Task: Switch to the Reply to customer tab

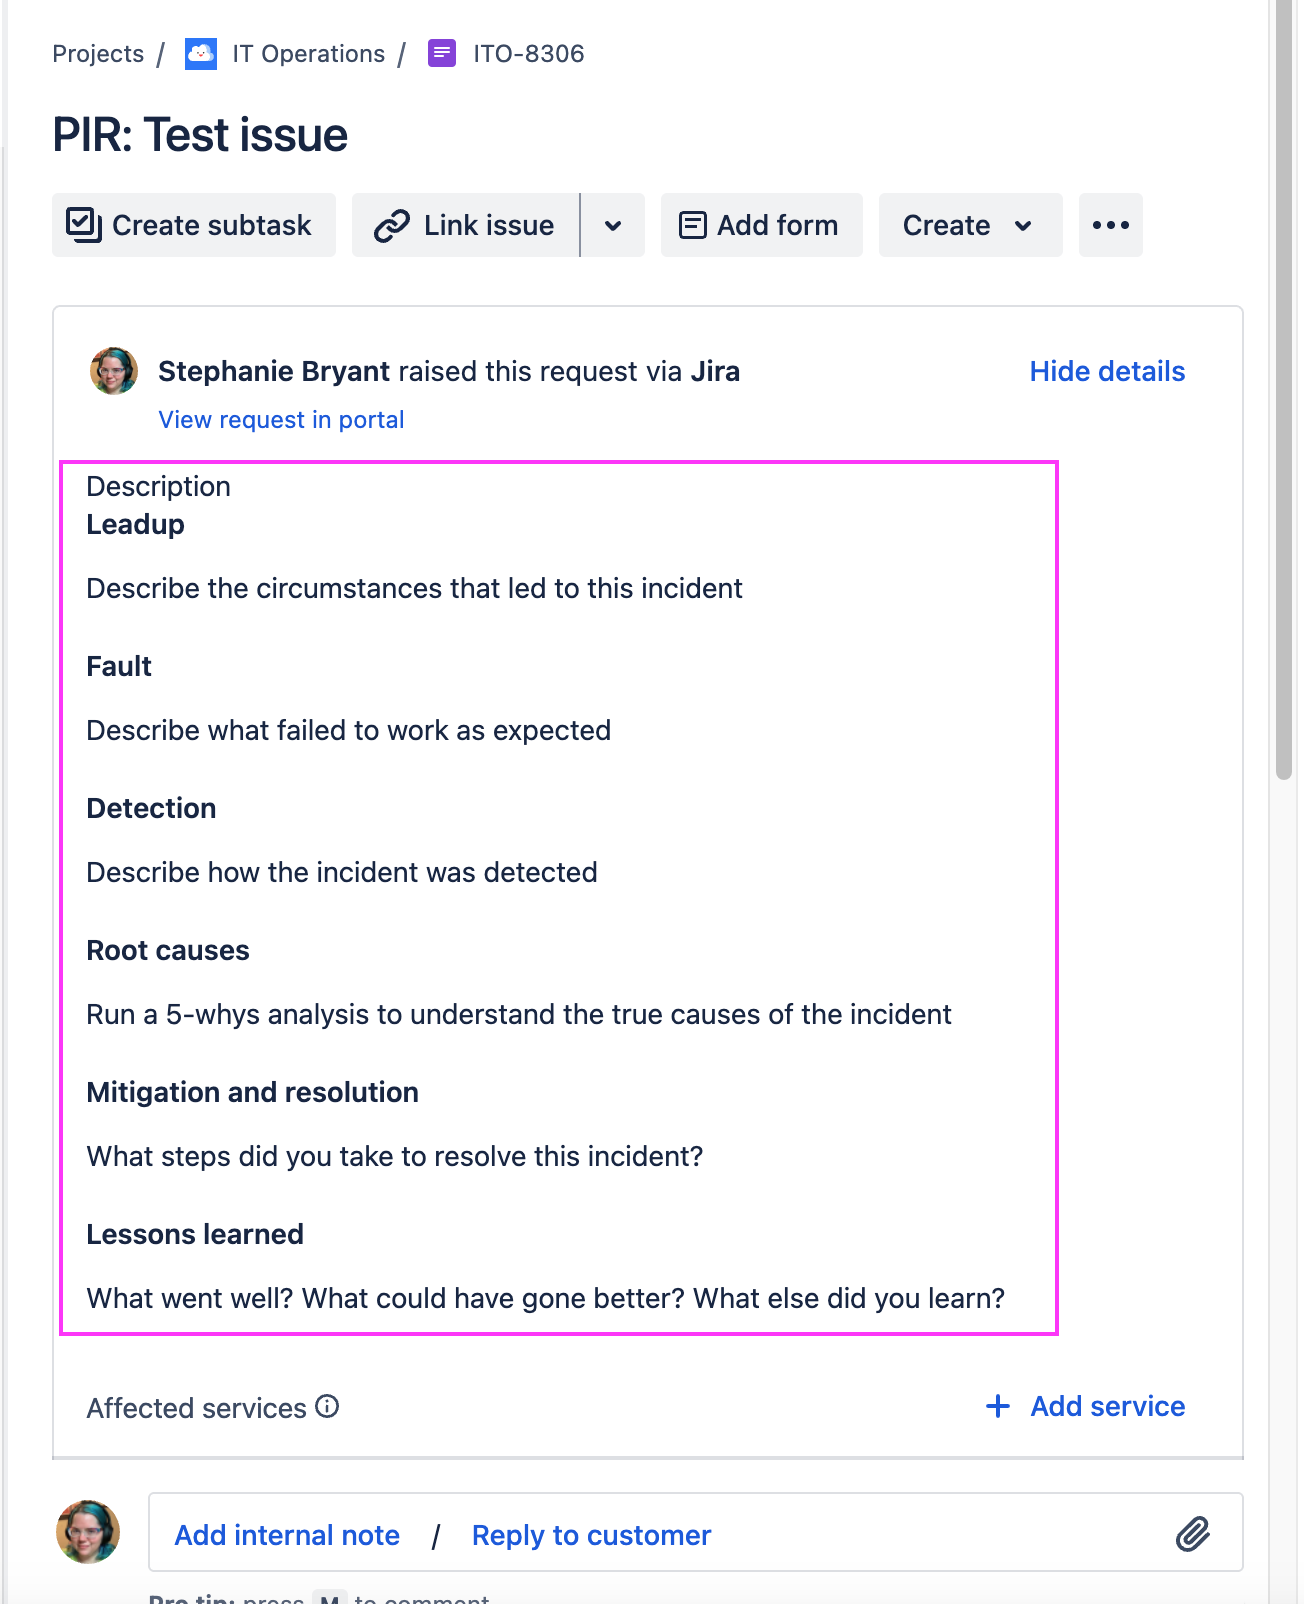Action: tap(592, 1535)
